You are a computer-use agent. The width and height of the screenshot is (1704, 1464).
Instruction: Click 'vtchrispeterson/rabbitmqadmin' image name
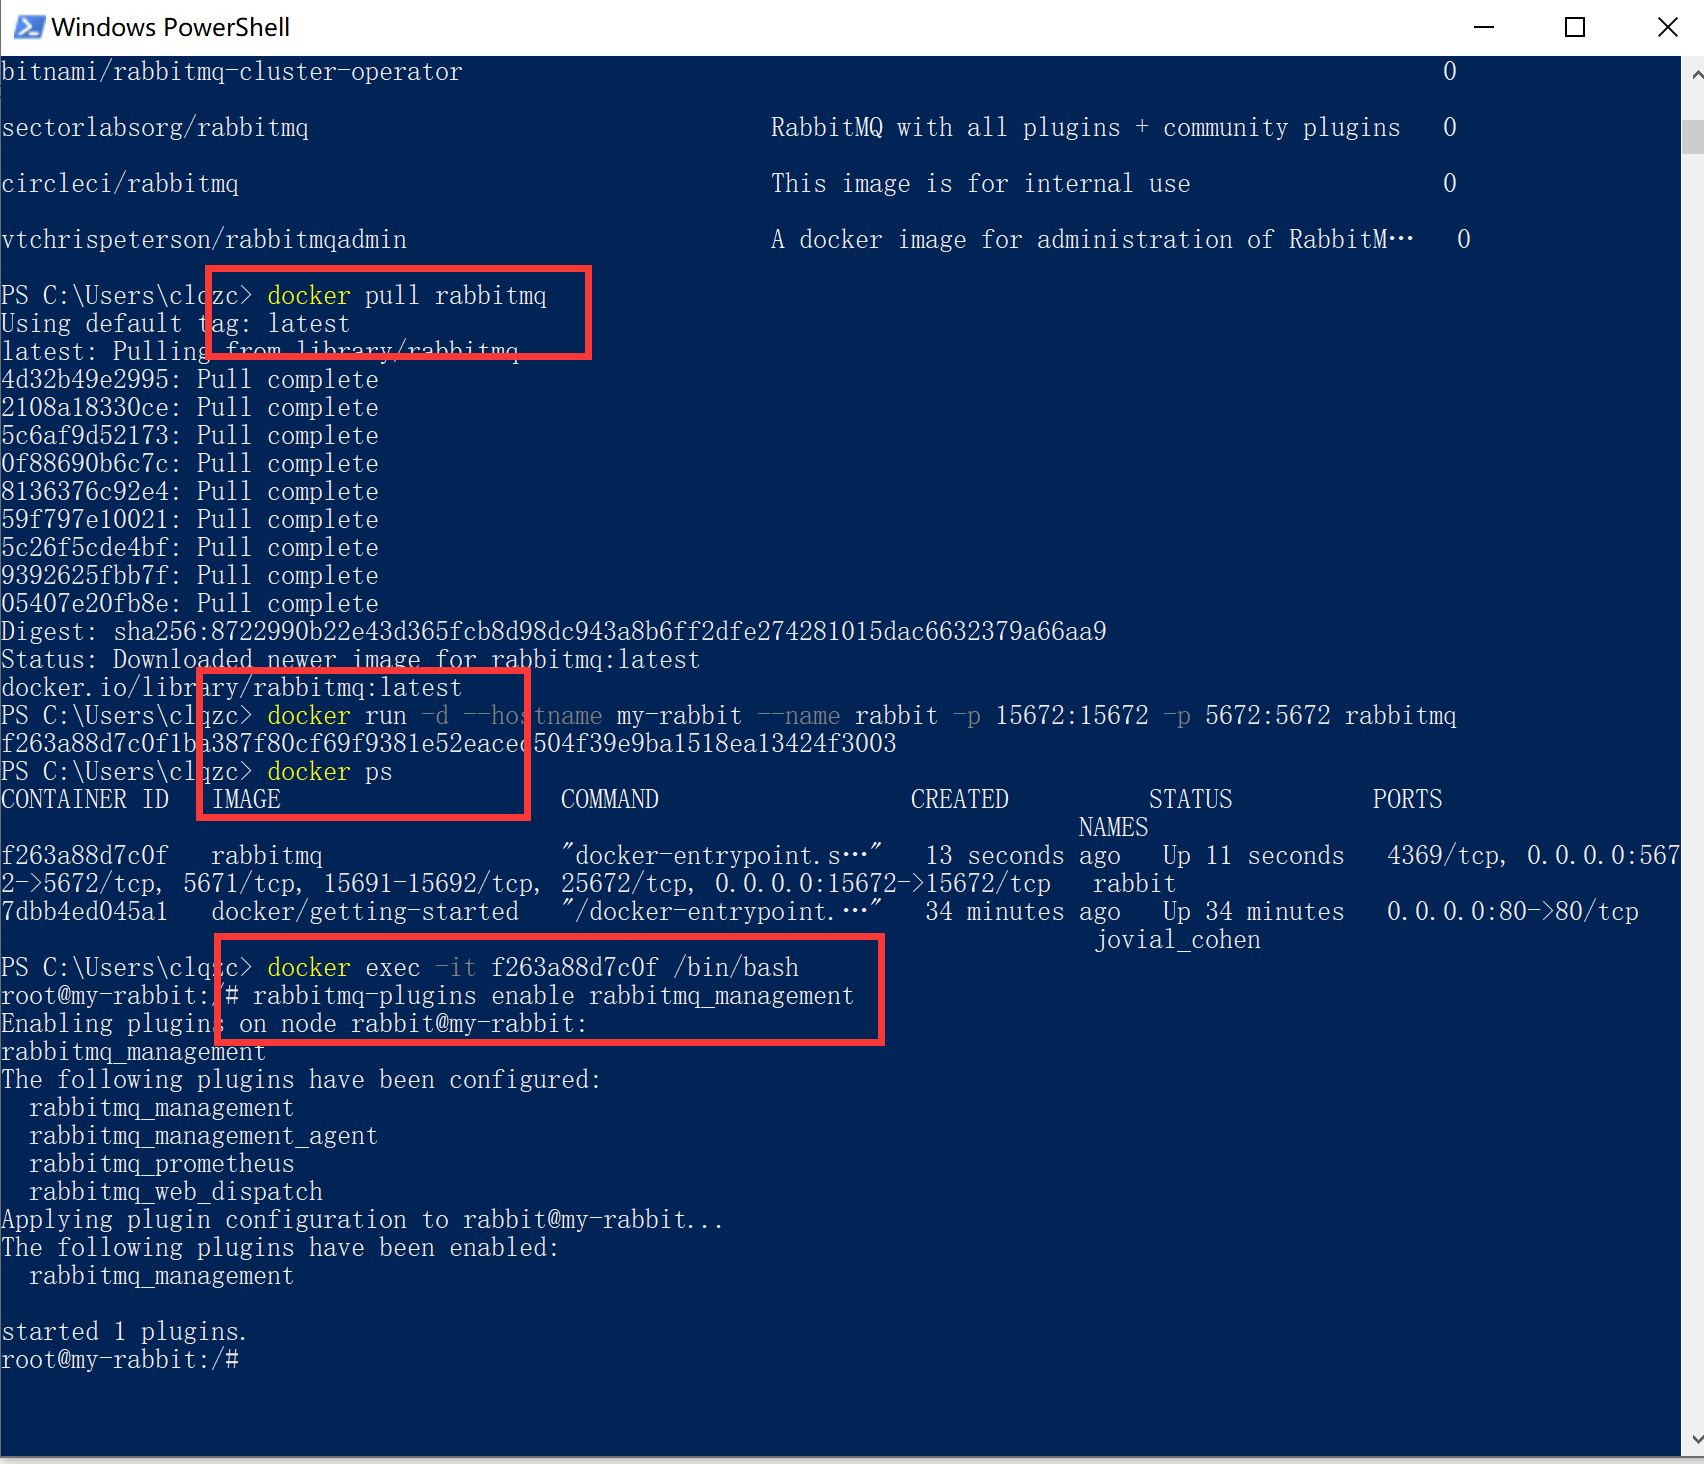tap(204, 240)
